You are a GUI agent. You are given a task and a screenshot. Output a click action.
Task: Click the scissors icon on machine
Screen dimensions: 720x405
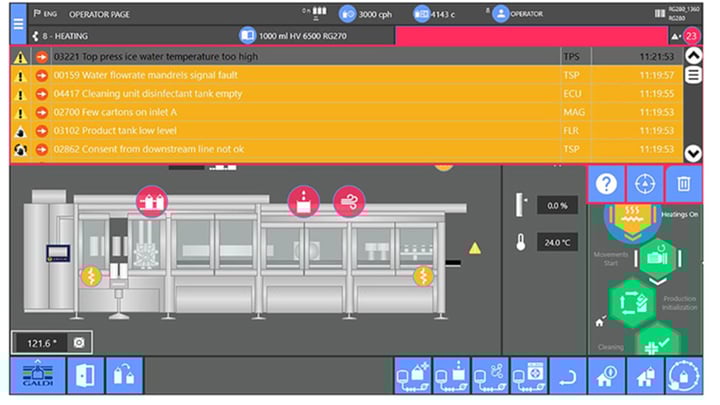350,200
